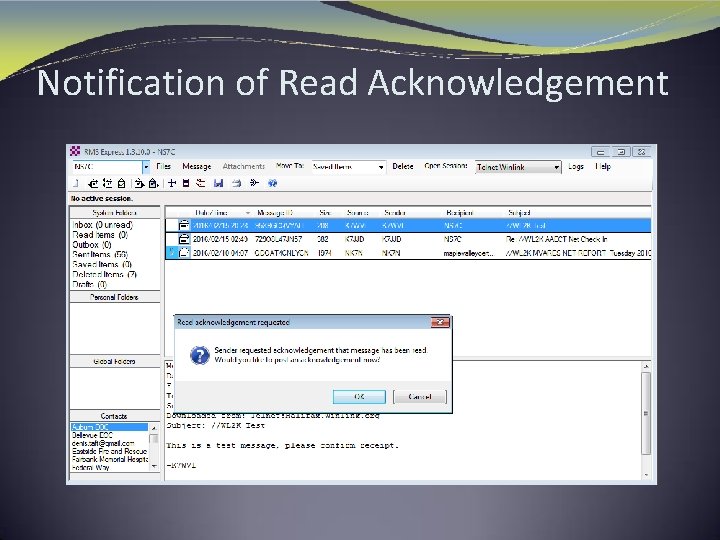Click the double-arrow toolbar icon beside the printer
Image resolution: width=720 pixels, height=540 pixels.
pyautogui.click(x=254, y=183)
